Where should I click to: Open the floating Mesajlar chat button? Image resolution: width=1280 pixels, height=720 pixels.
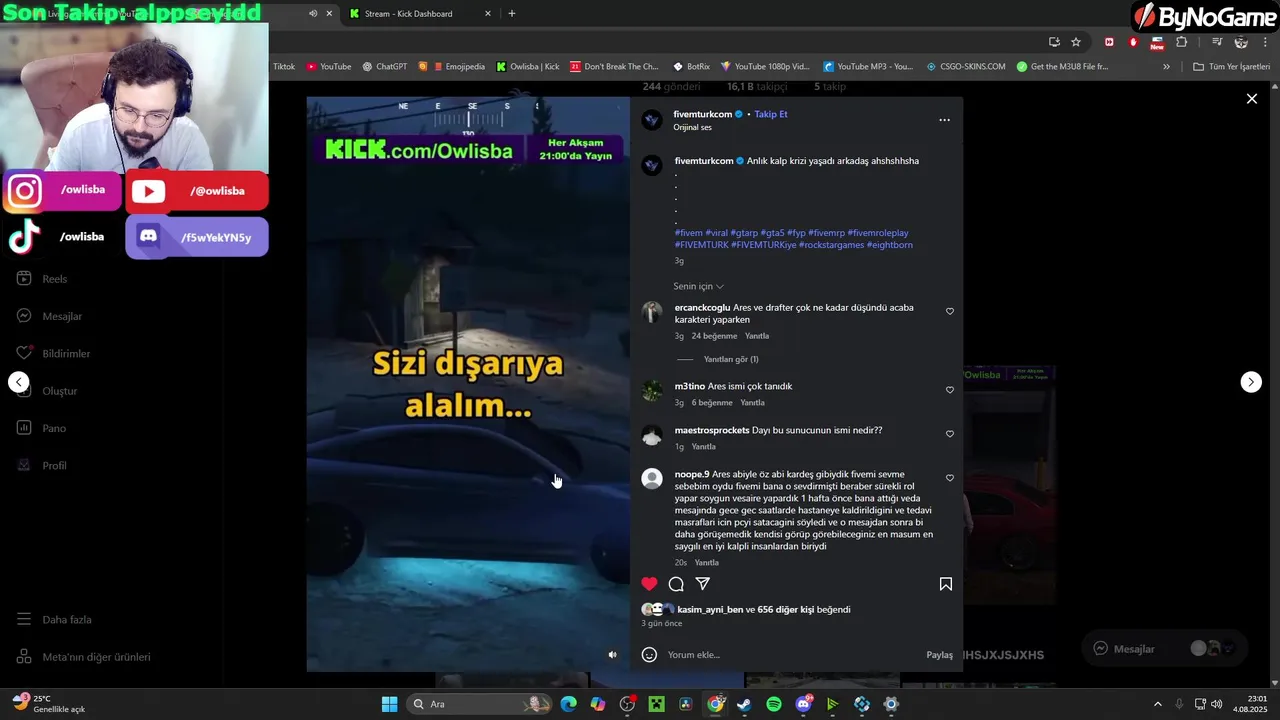1164,649
